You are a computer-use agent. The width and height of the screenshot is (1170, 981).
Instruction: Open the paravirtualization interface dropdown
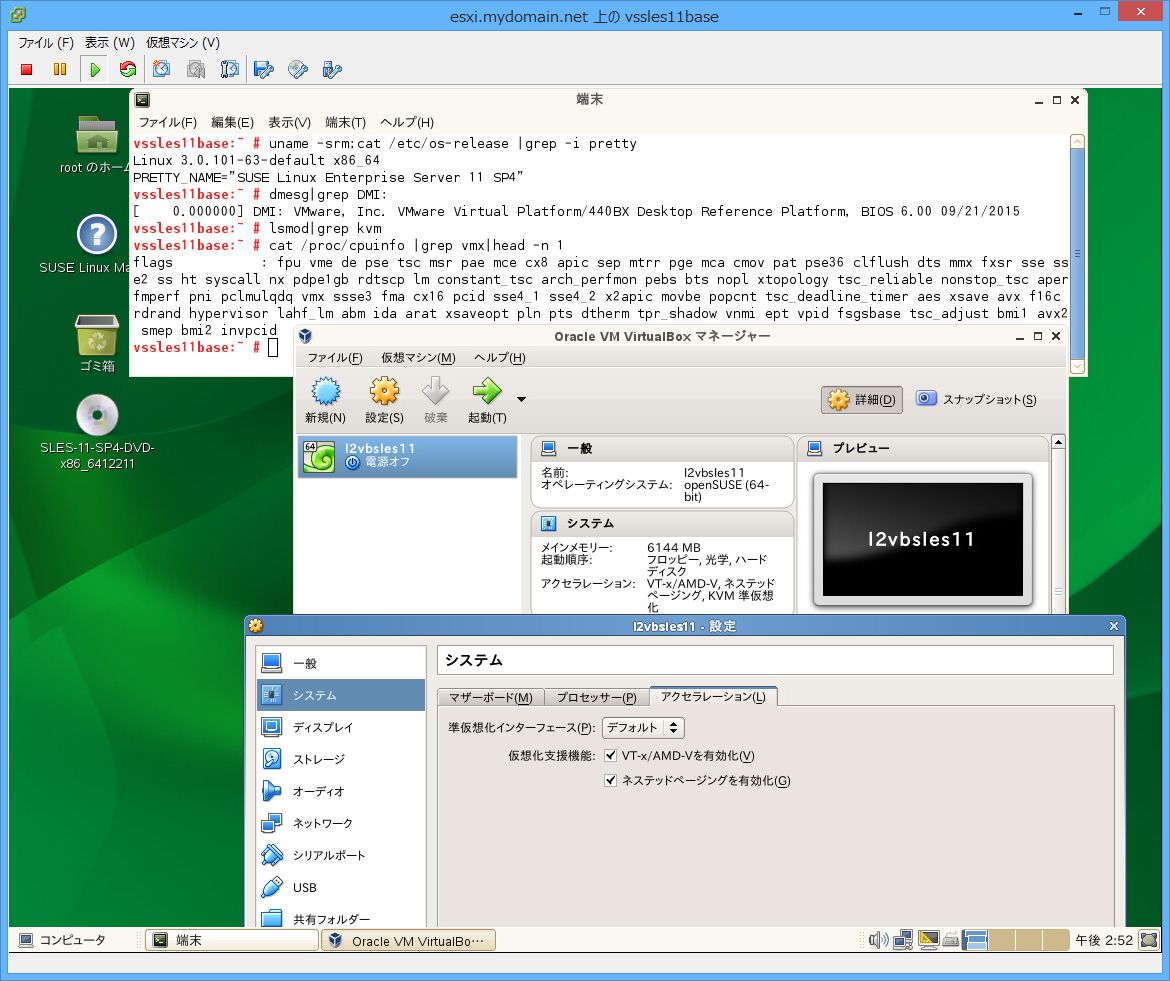pos(643,727)
